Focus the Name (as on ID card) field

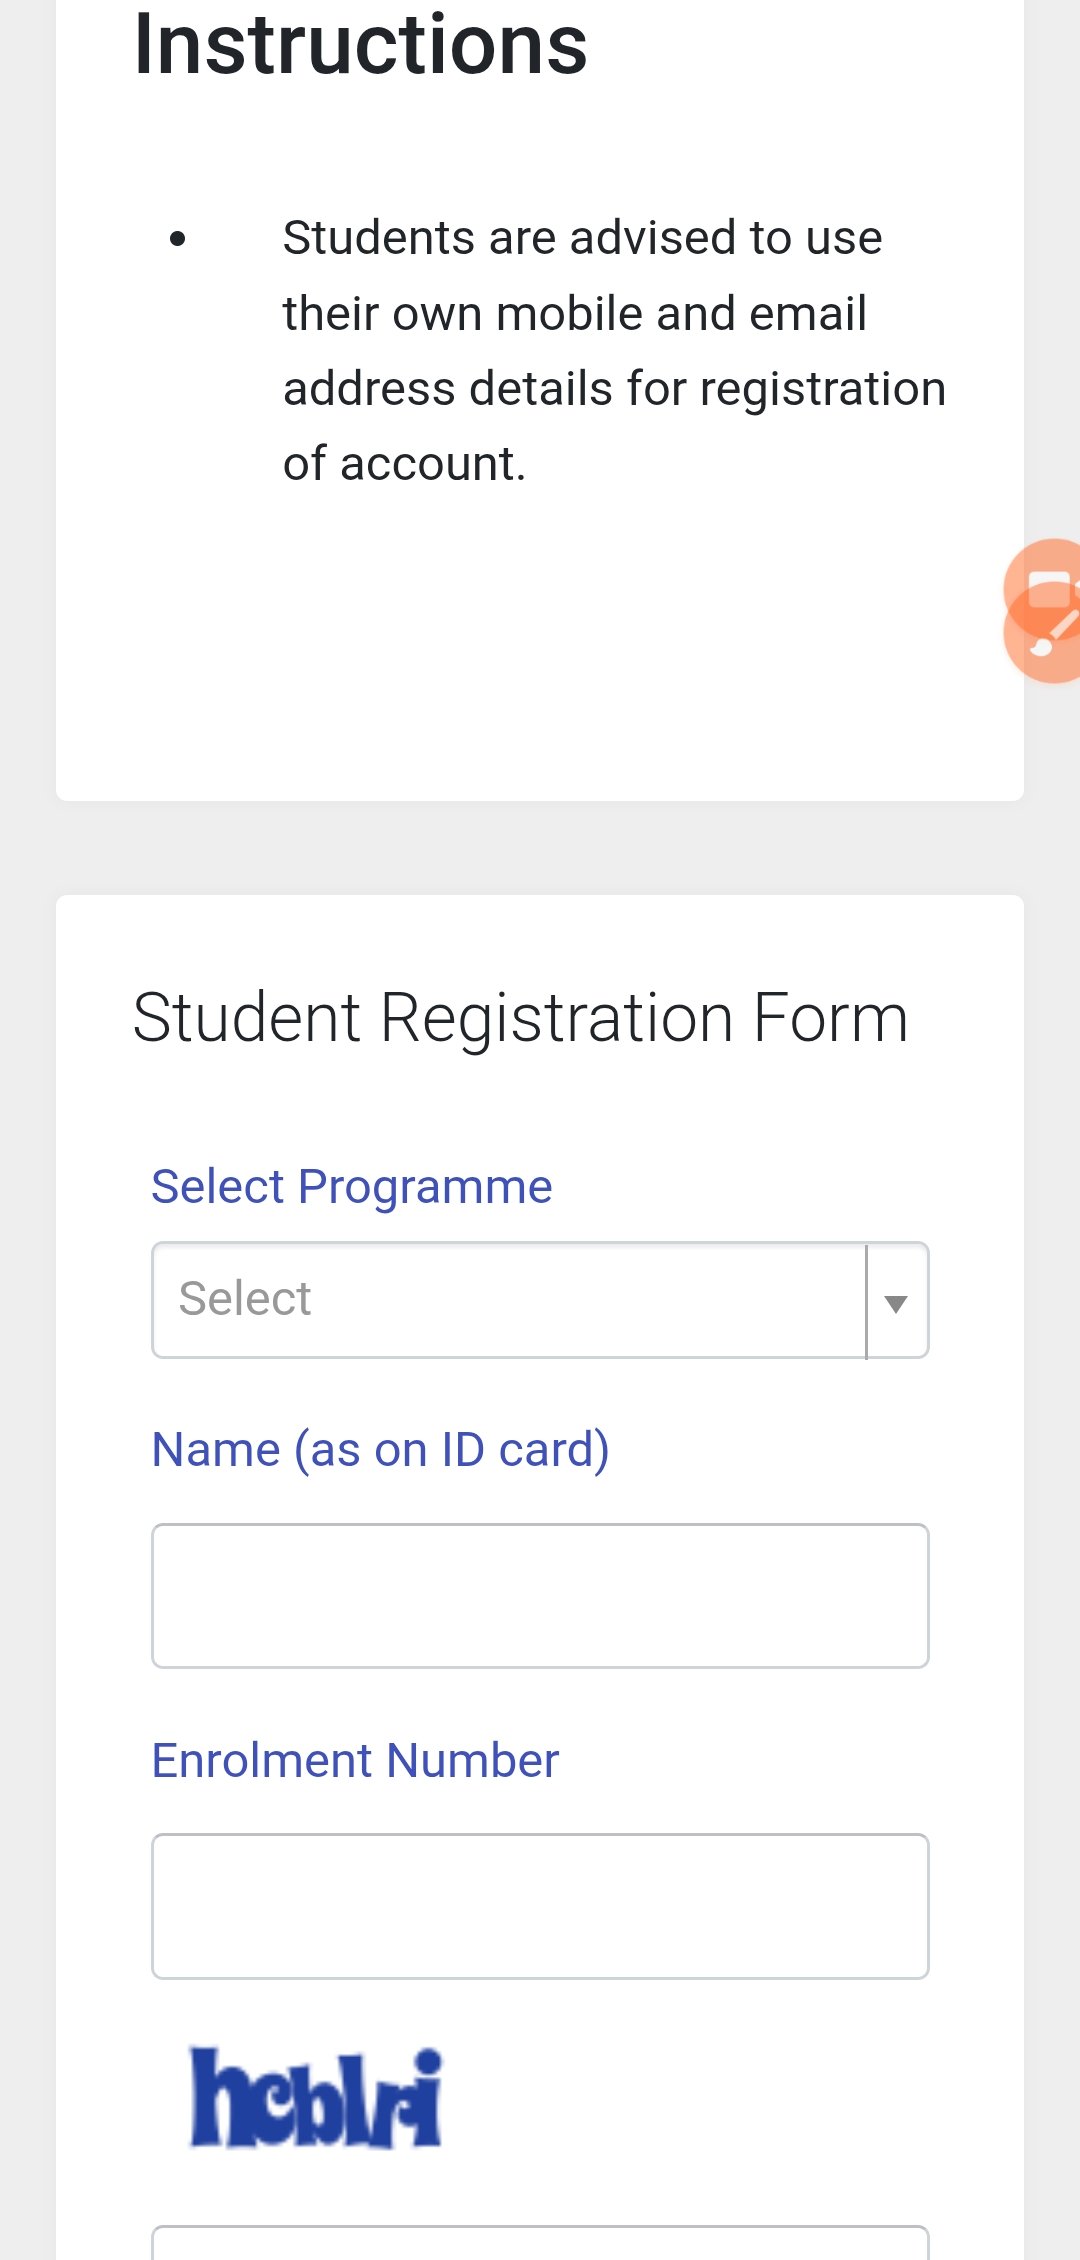pos(540,1596)
